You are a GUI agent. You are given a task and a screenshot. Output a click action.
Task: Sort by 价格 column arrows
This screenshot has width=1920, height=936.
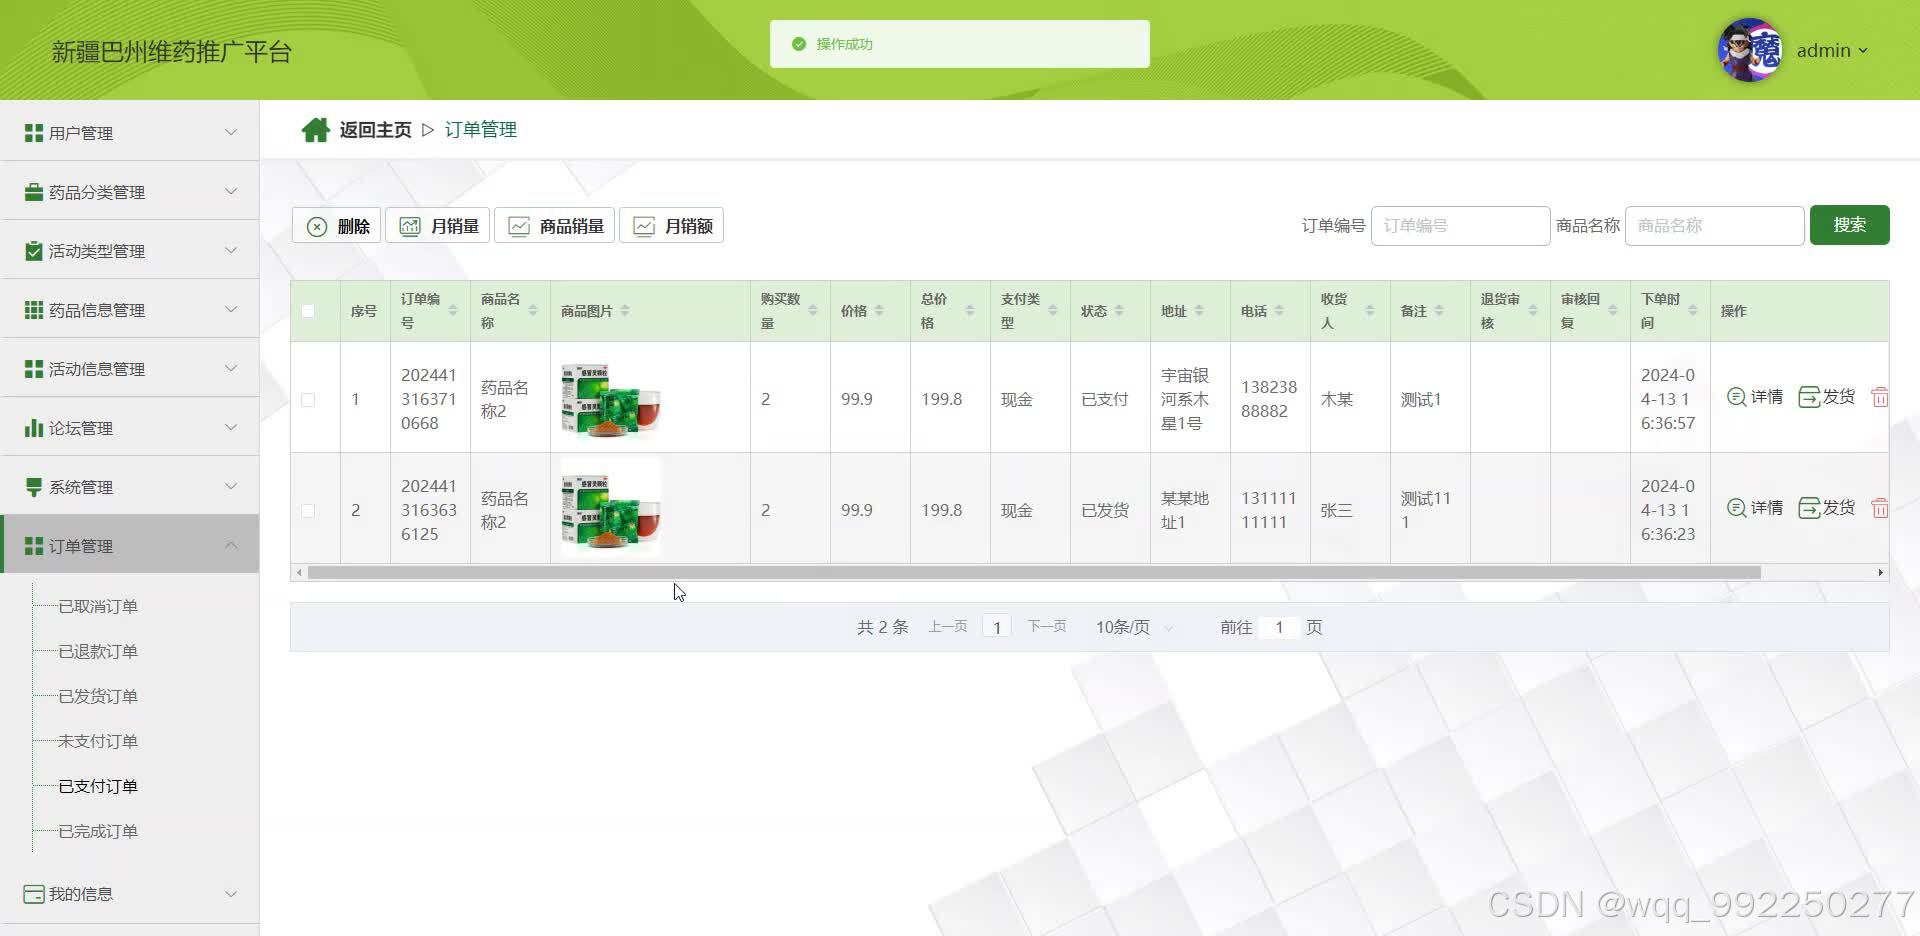pos(879,311)
